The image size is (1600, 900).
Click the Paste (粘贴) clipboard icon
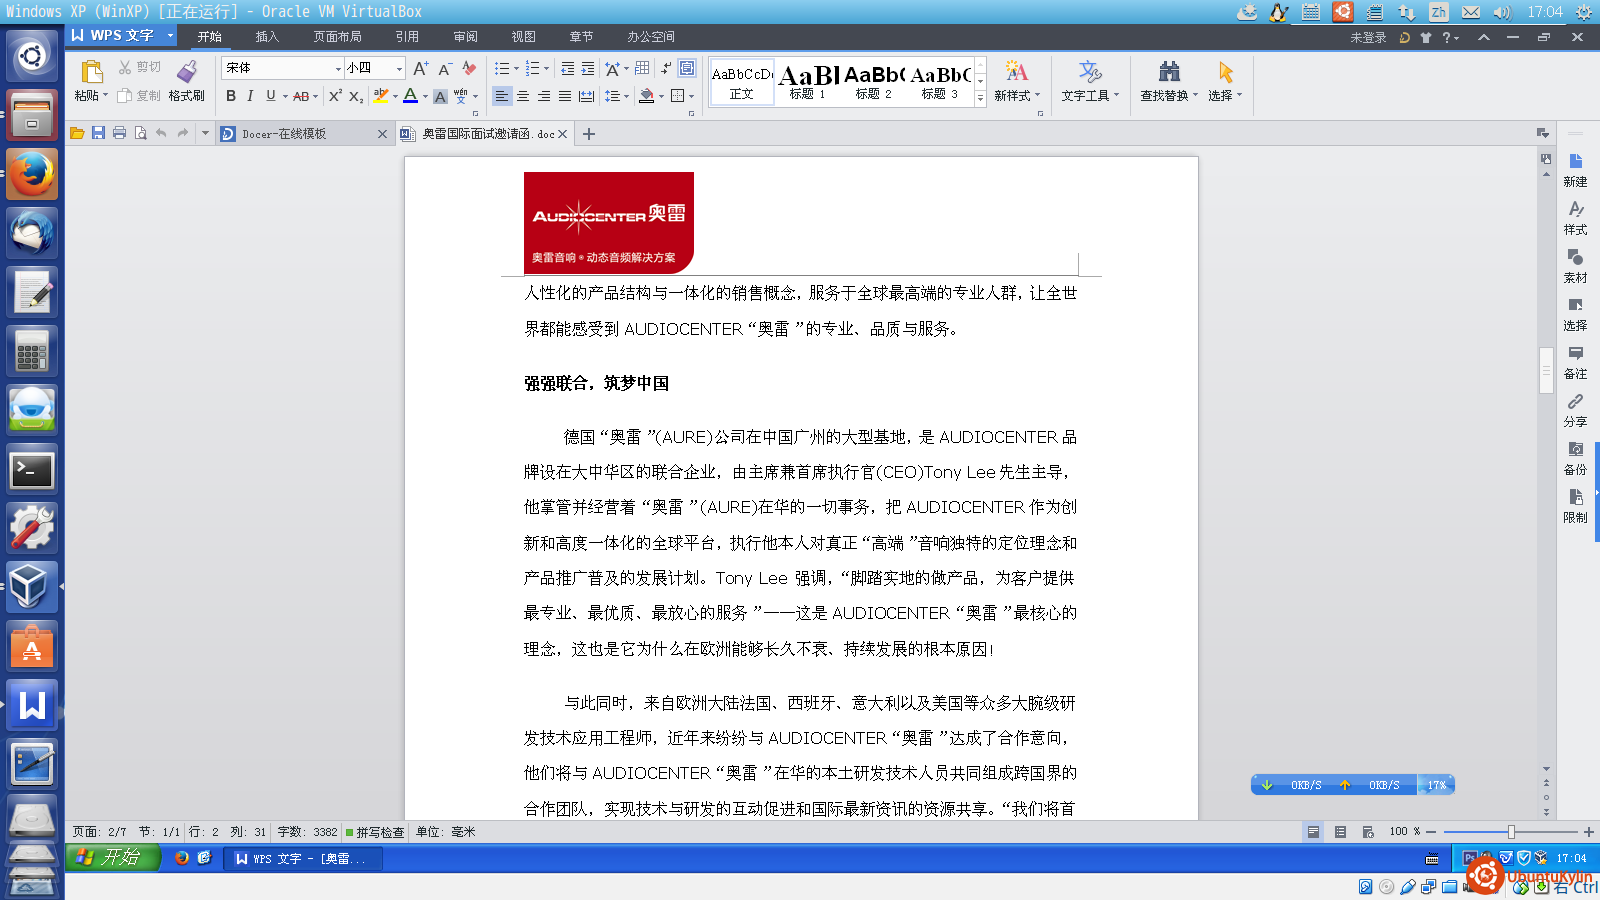[x=91, y=72]
